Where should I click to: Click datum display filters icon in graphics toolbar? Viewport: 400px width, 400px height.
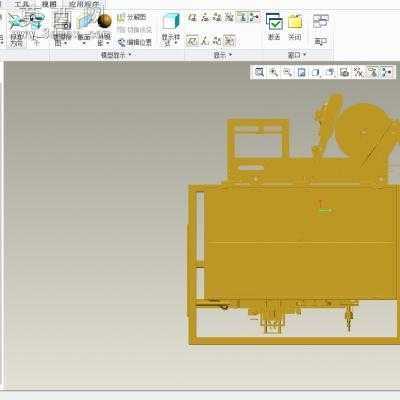coord(359,72)
